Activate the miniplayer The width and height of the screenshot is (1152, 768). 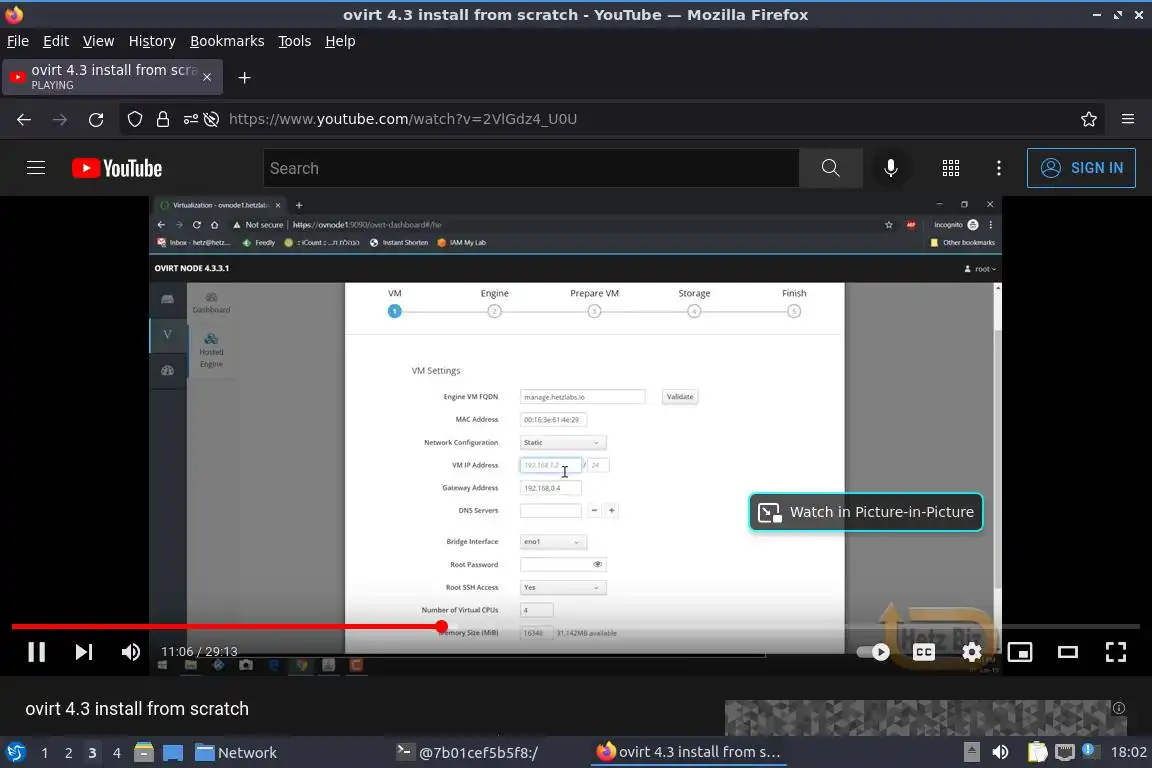click(x=1020, y=652)
